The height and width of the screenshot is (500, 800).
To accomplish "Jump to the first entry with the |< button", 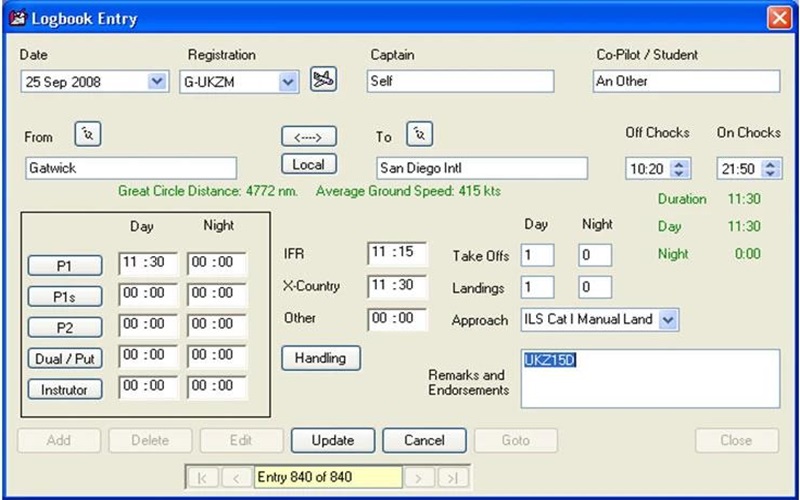I will coord(203,478).
